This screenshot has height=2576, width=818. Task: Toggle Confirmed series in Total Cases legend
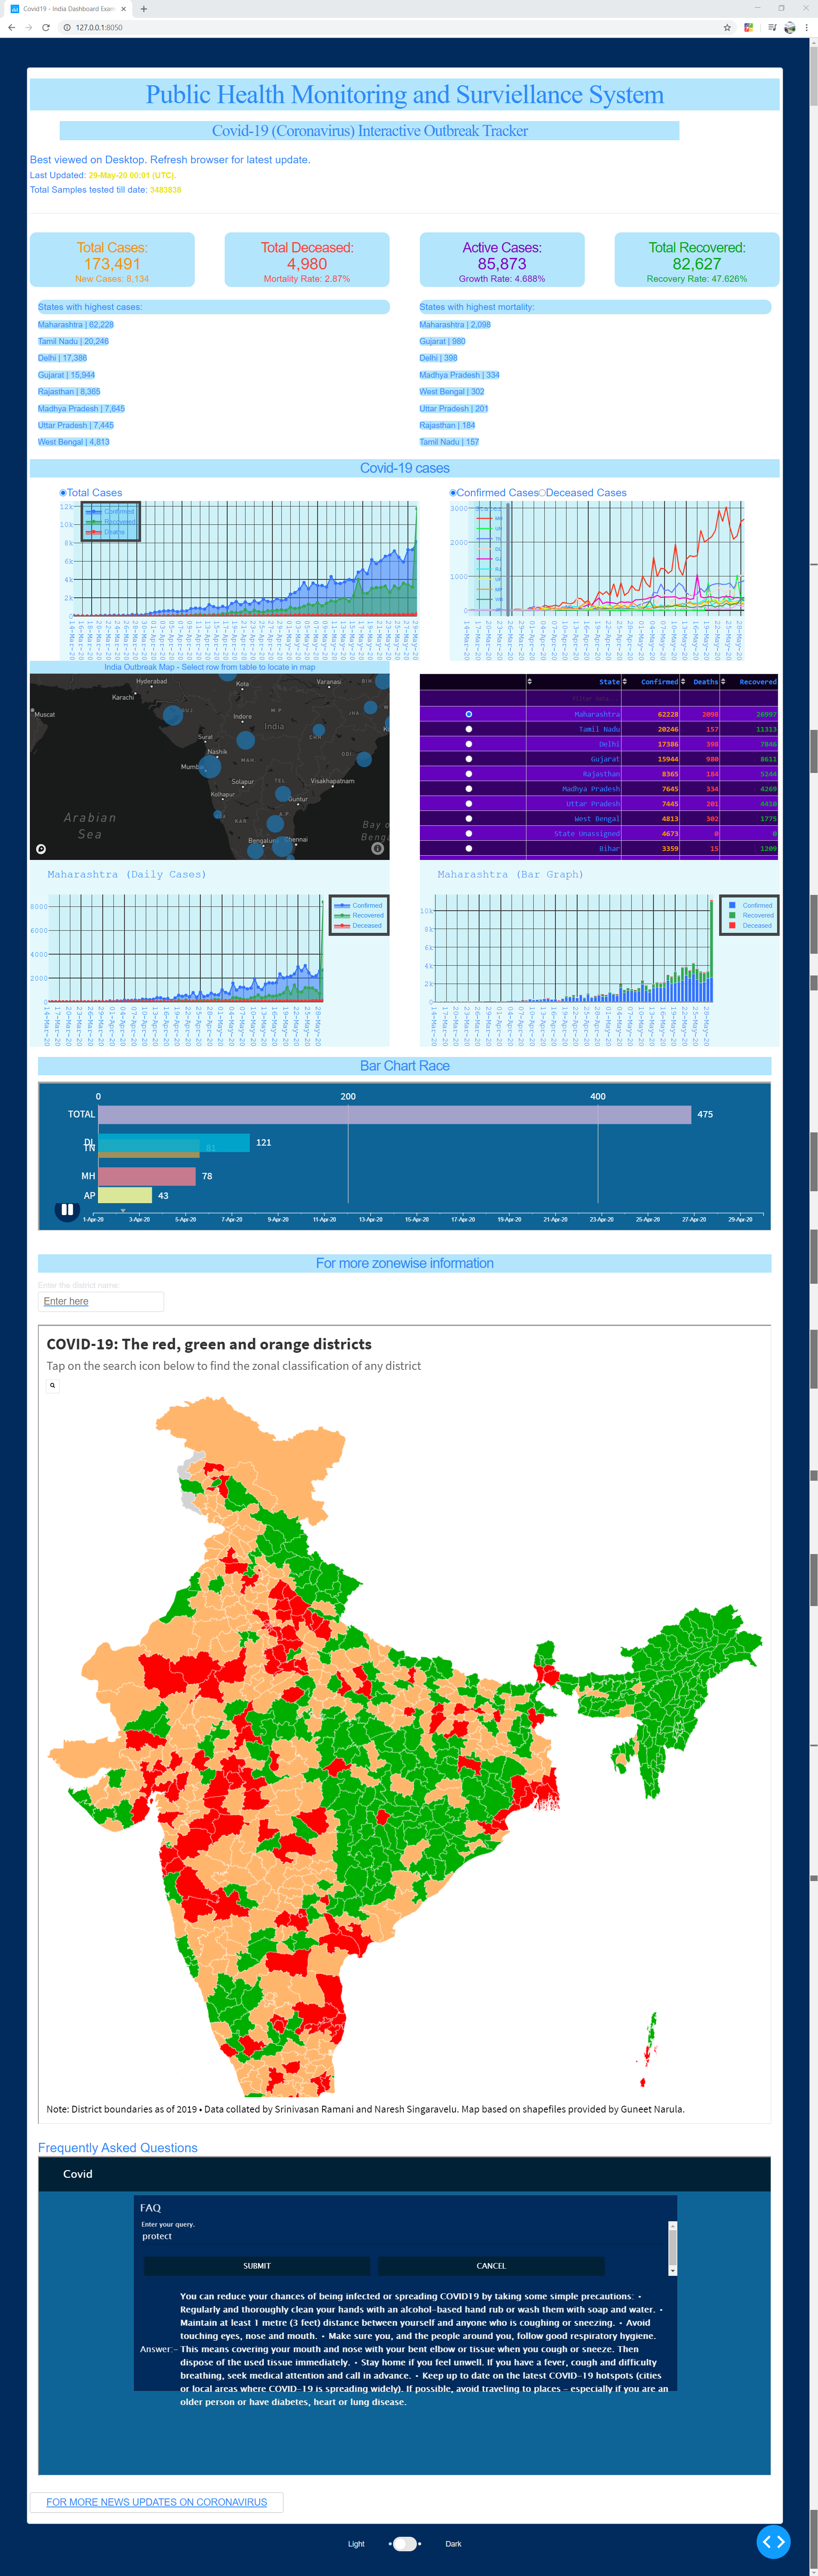click(x=110, y=511)
